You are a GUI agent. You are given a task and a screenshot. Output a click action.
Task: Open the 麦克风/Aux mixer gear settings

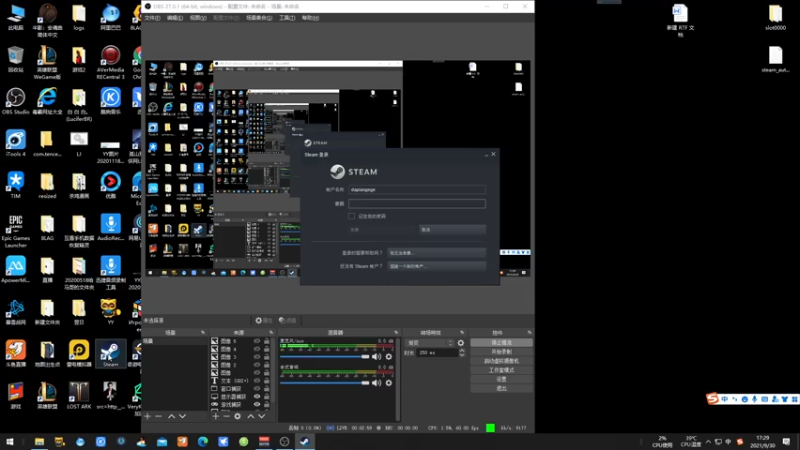point(389,357)
